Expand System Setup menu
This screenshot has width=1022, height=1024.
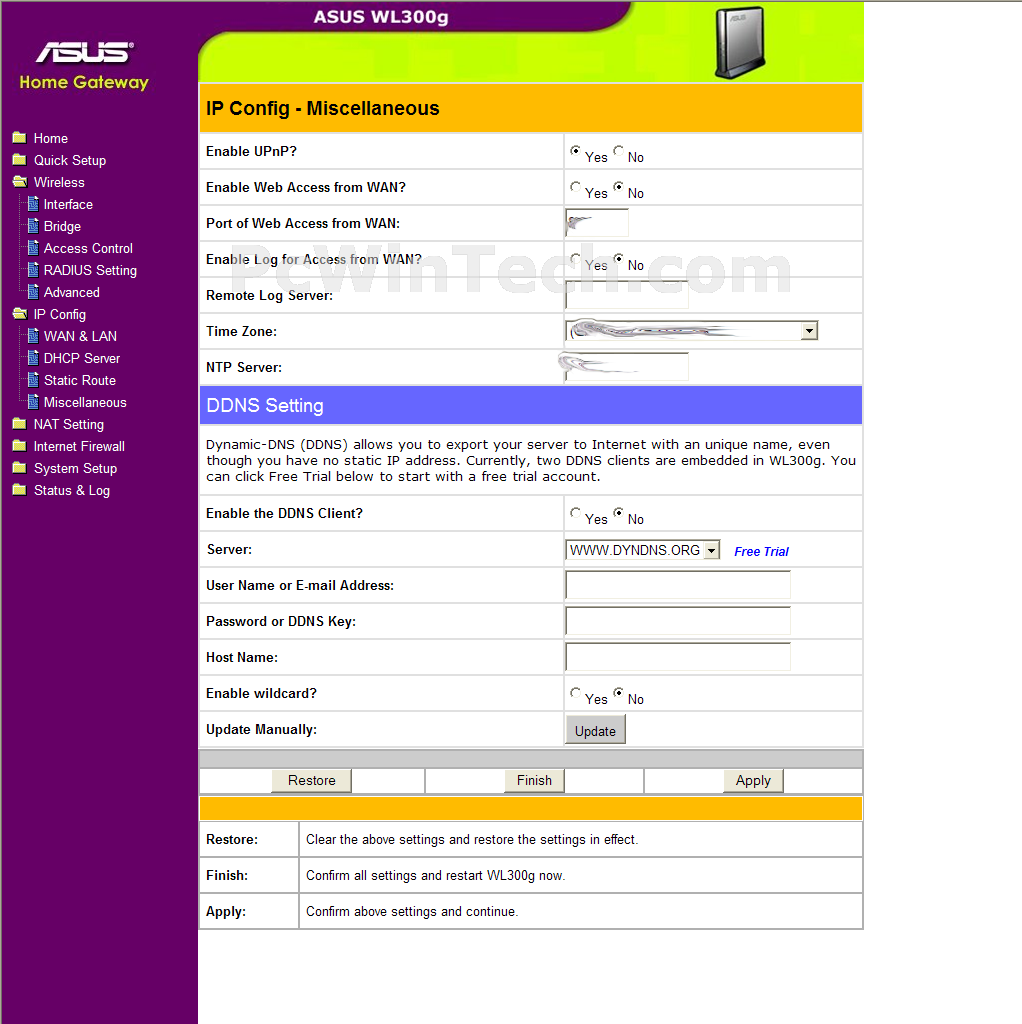[75, 468]
